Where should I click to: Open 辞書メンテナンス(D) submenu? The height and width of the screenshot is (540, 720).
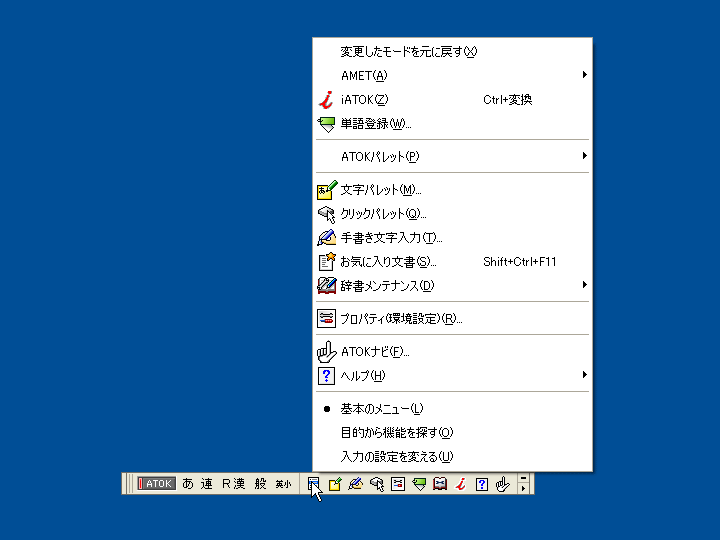pyautogui.click(x=452, y=286)
